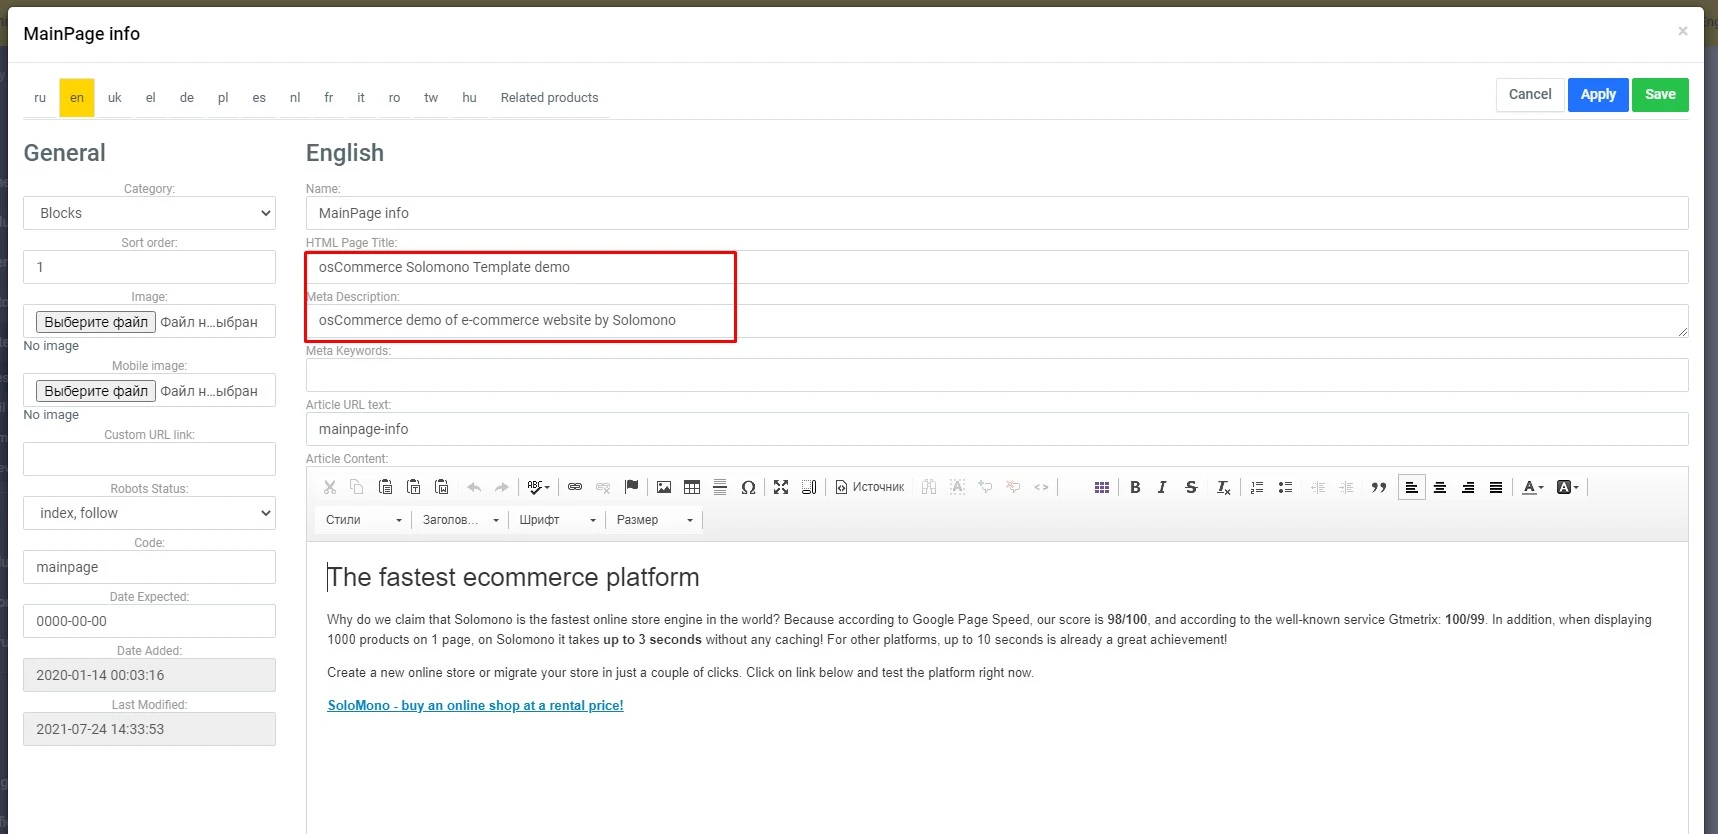This screenshot has height=834, width=1718.
Task: Maximize the editor with the fullscreen icon
Action: tap(781, 487)
